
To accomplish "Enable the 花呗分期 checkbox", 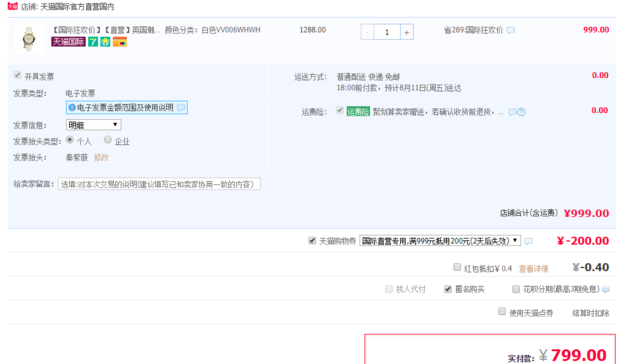I will tap(516, 289).
